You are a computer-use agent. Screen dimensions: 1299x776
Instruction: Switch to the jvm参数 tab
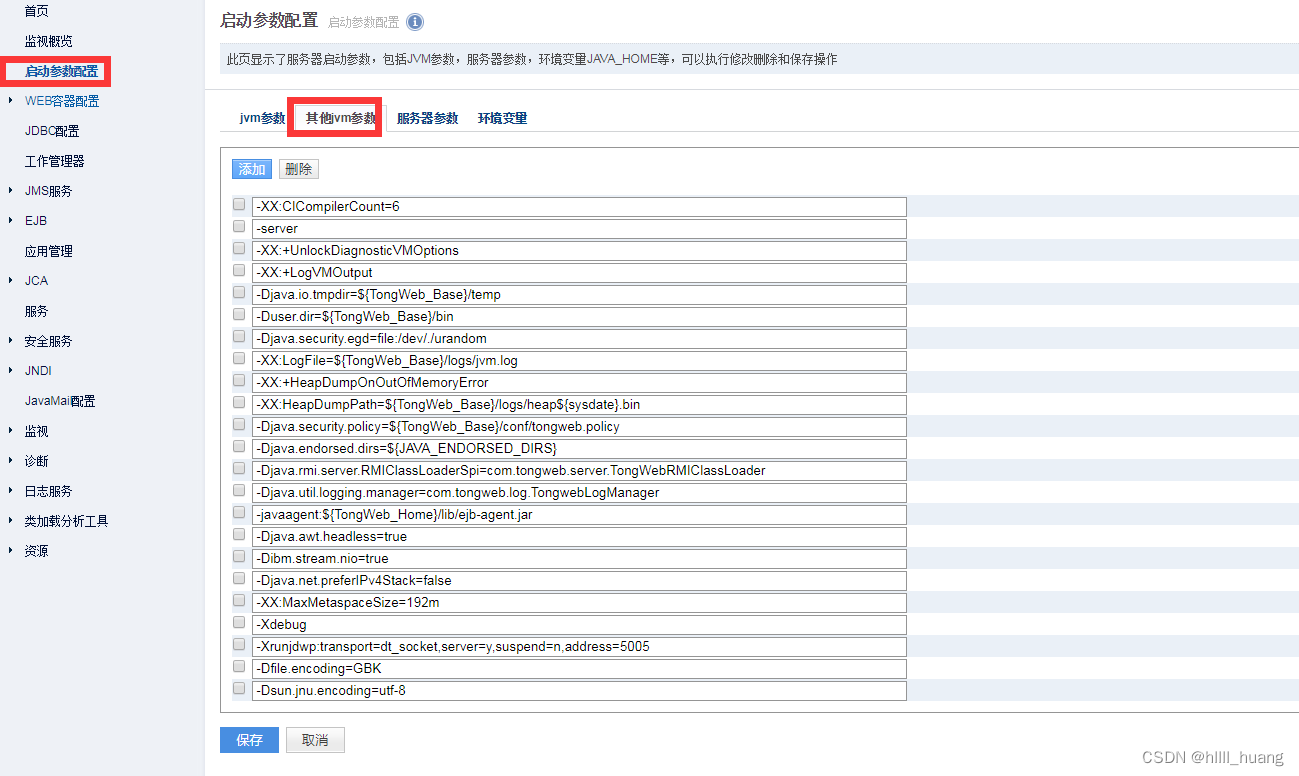(x=261, y=117)
